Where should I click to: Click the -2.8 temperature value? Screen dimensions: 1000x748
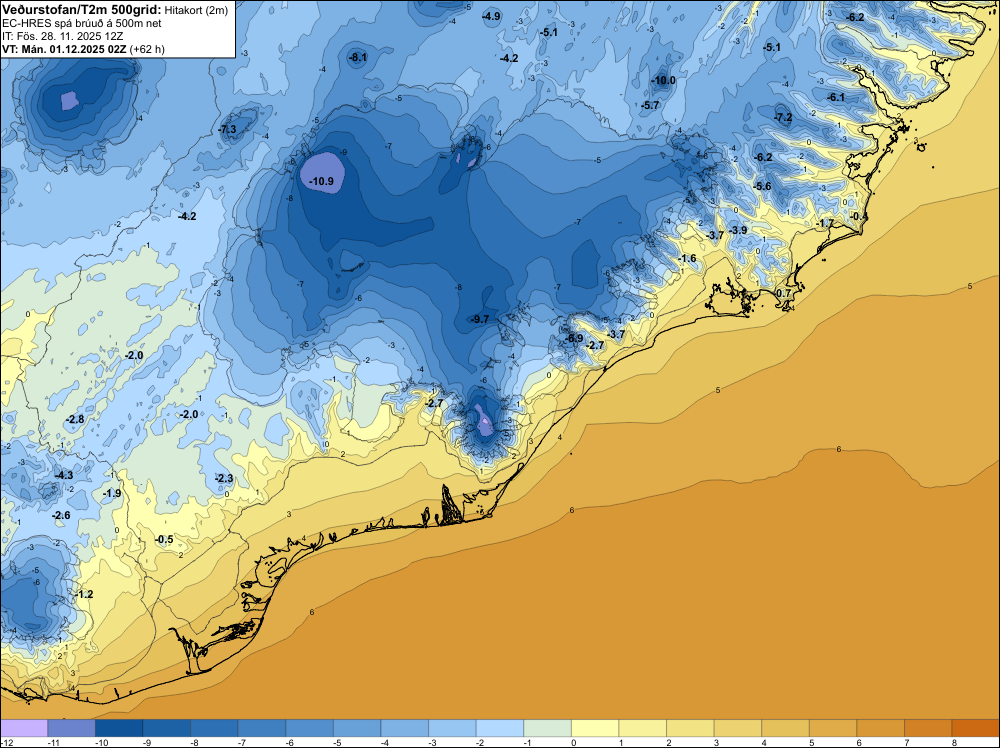[x=75, y=419]
